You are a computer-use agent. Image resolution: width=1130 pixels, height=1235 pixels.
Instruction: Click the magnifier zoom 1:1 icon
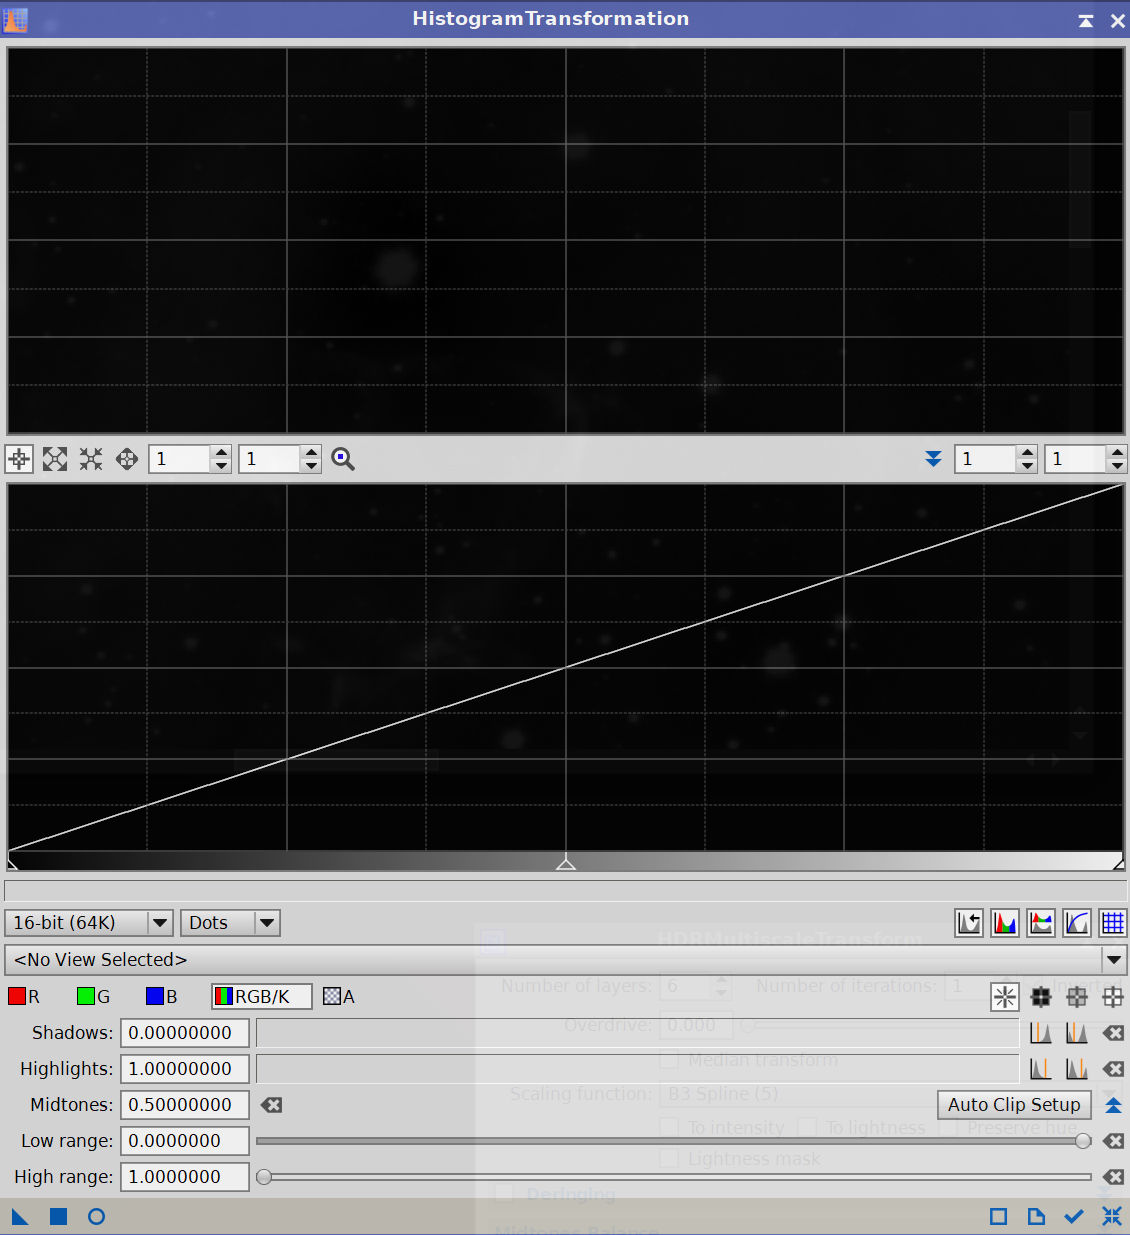[343, 459]
